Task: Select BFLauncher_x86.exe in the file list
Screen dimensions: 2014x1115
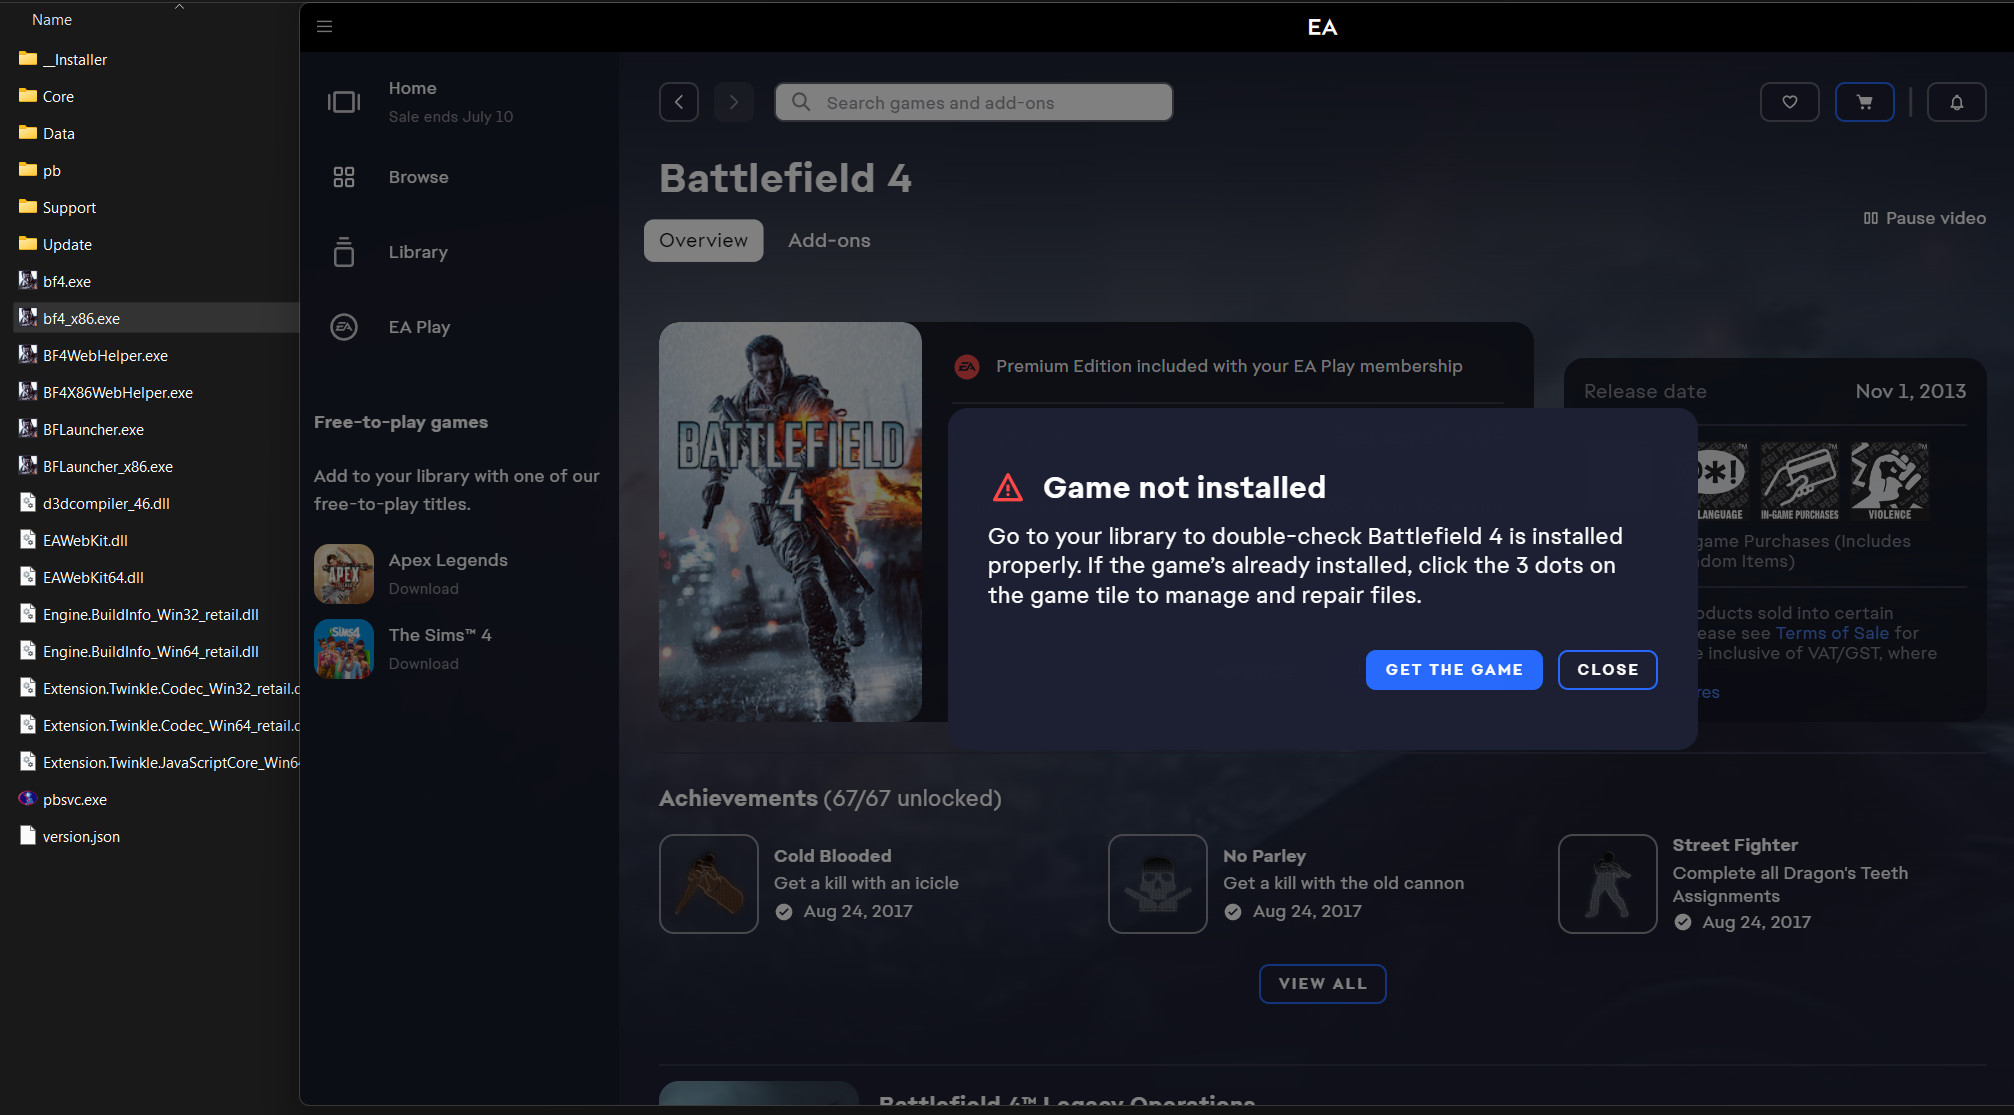Action: click(x=108, y=467)
